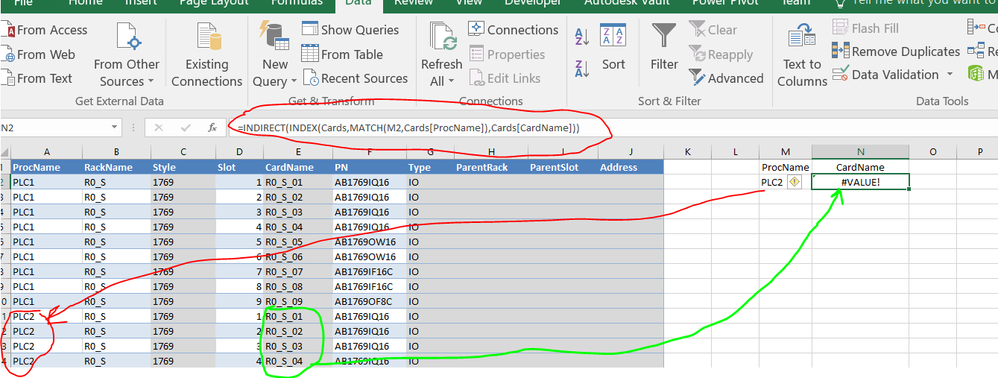Select the RackName header cell

[116, 167]
